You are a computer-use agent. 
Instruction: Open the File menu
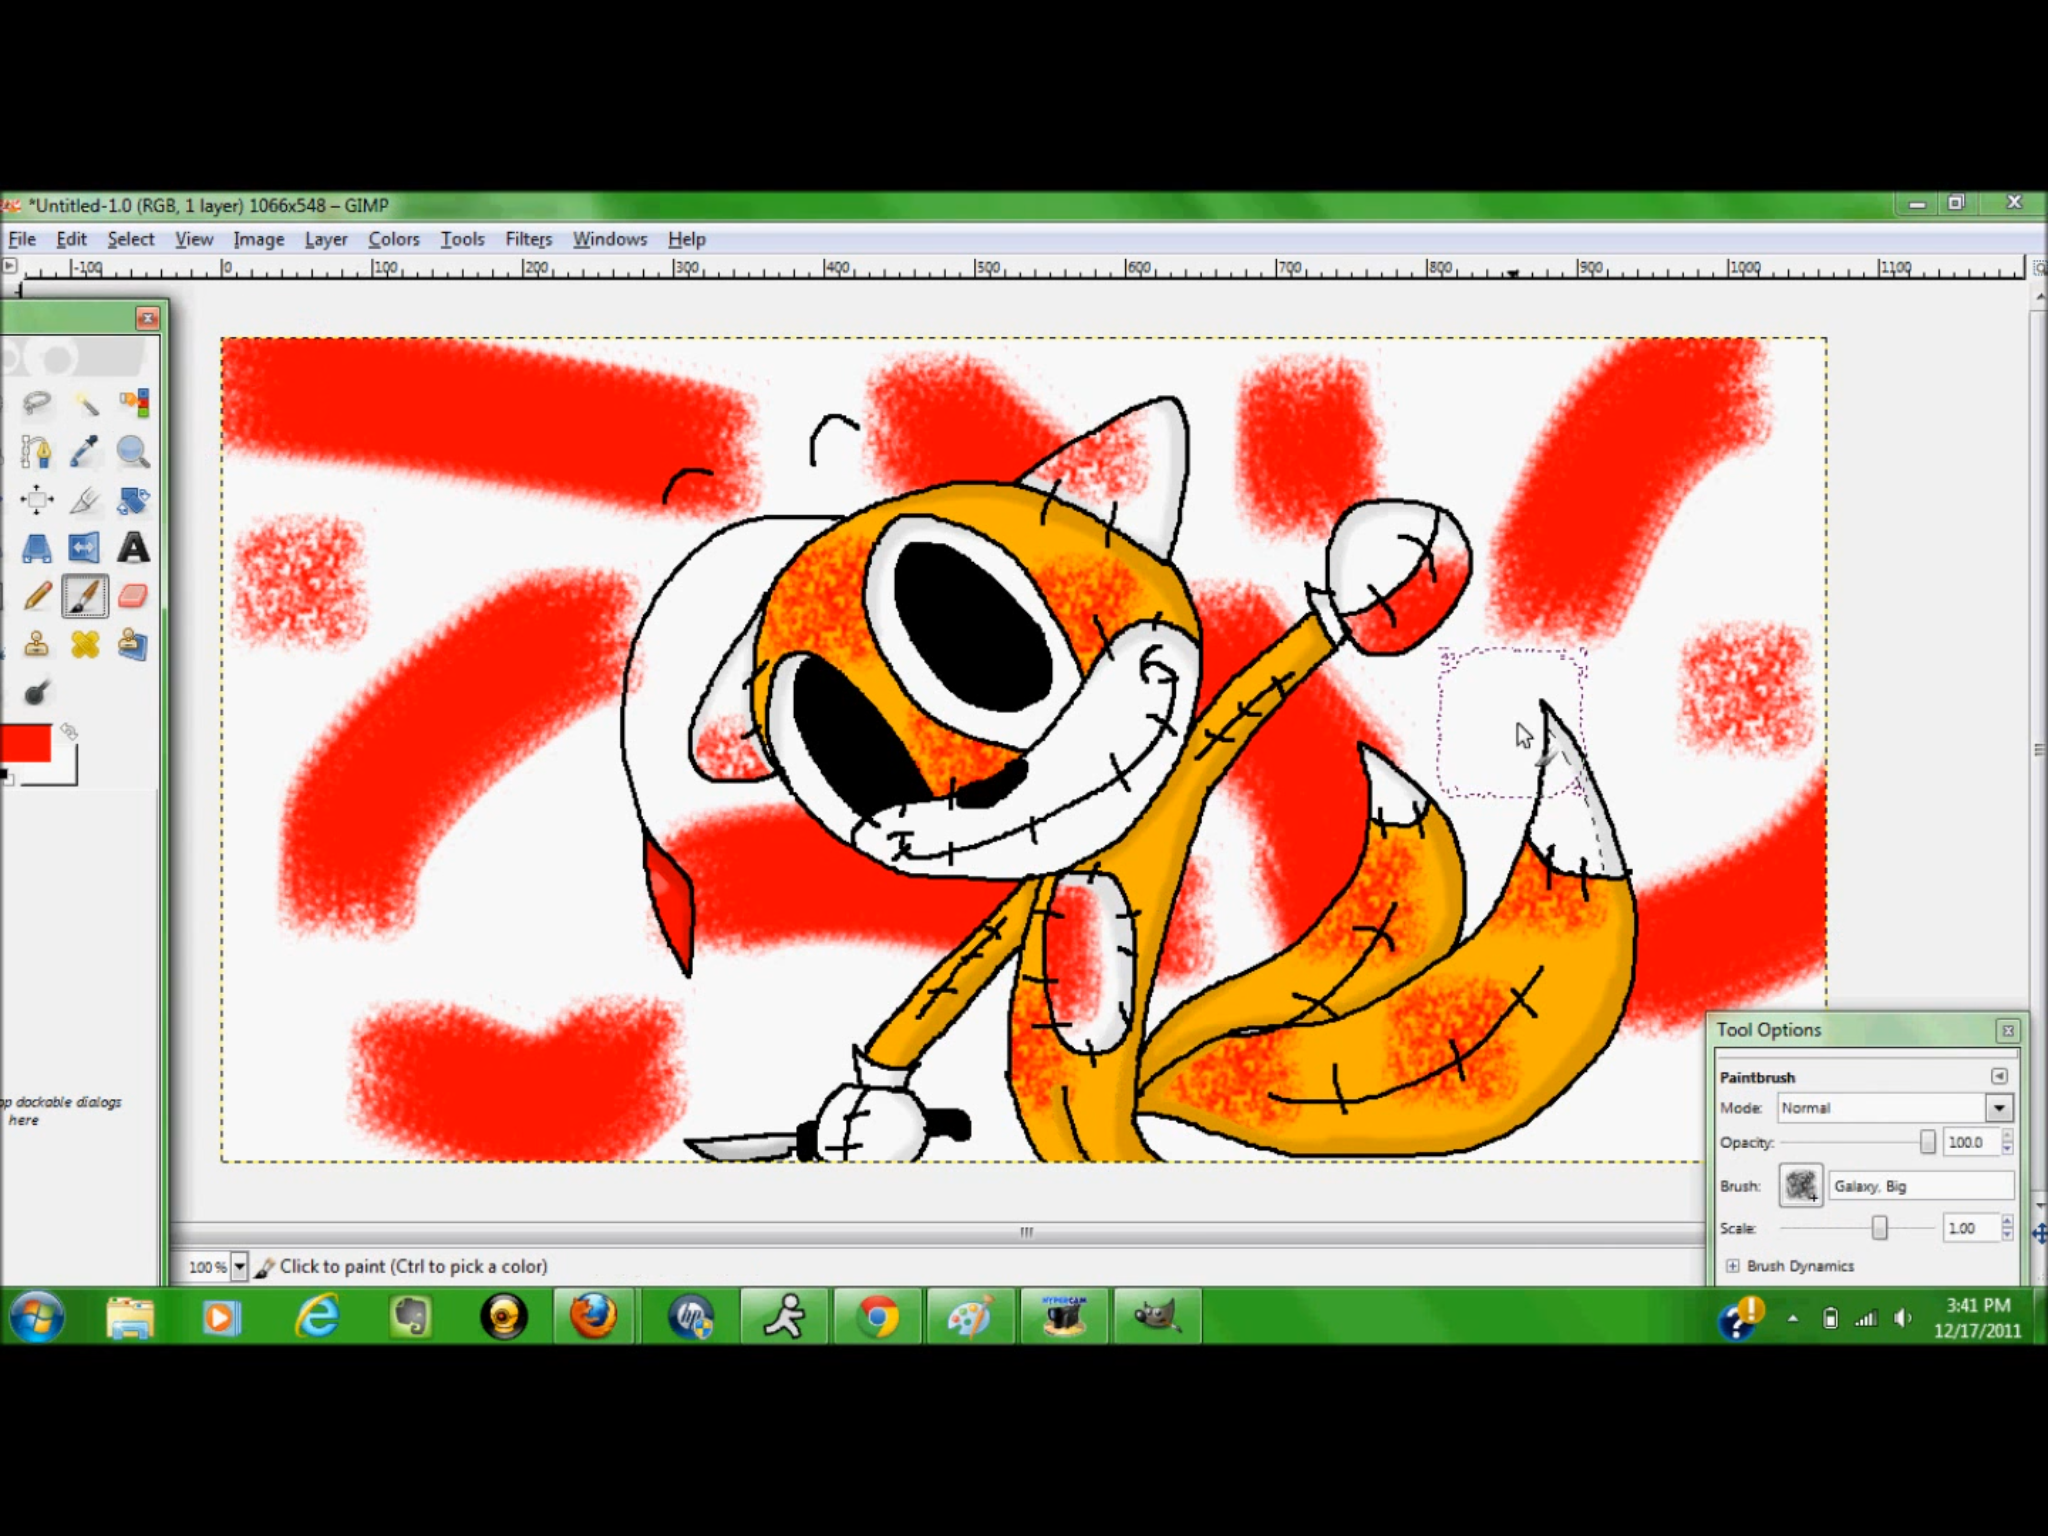point(22,239)
